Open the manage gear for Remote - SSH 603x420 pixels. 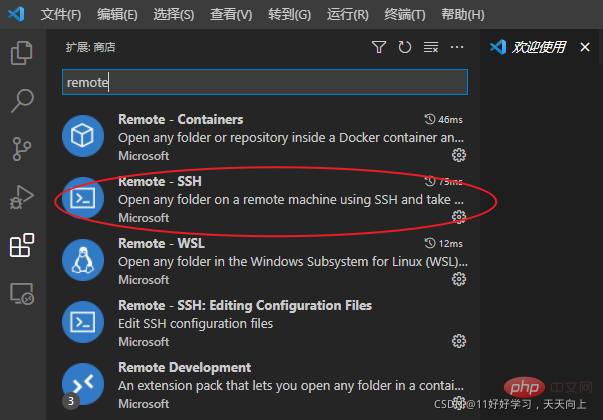pos(459,217)
